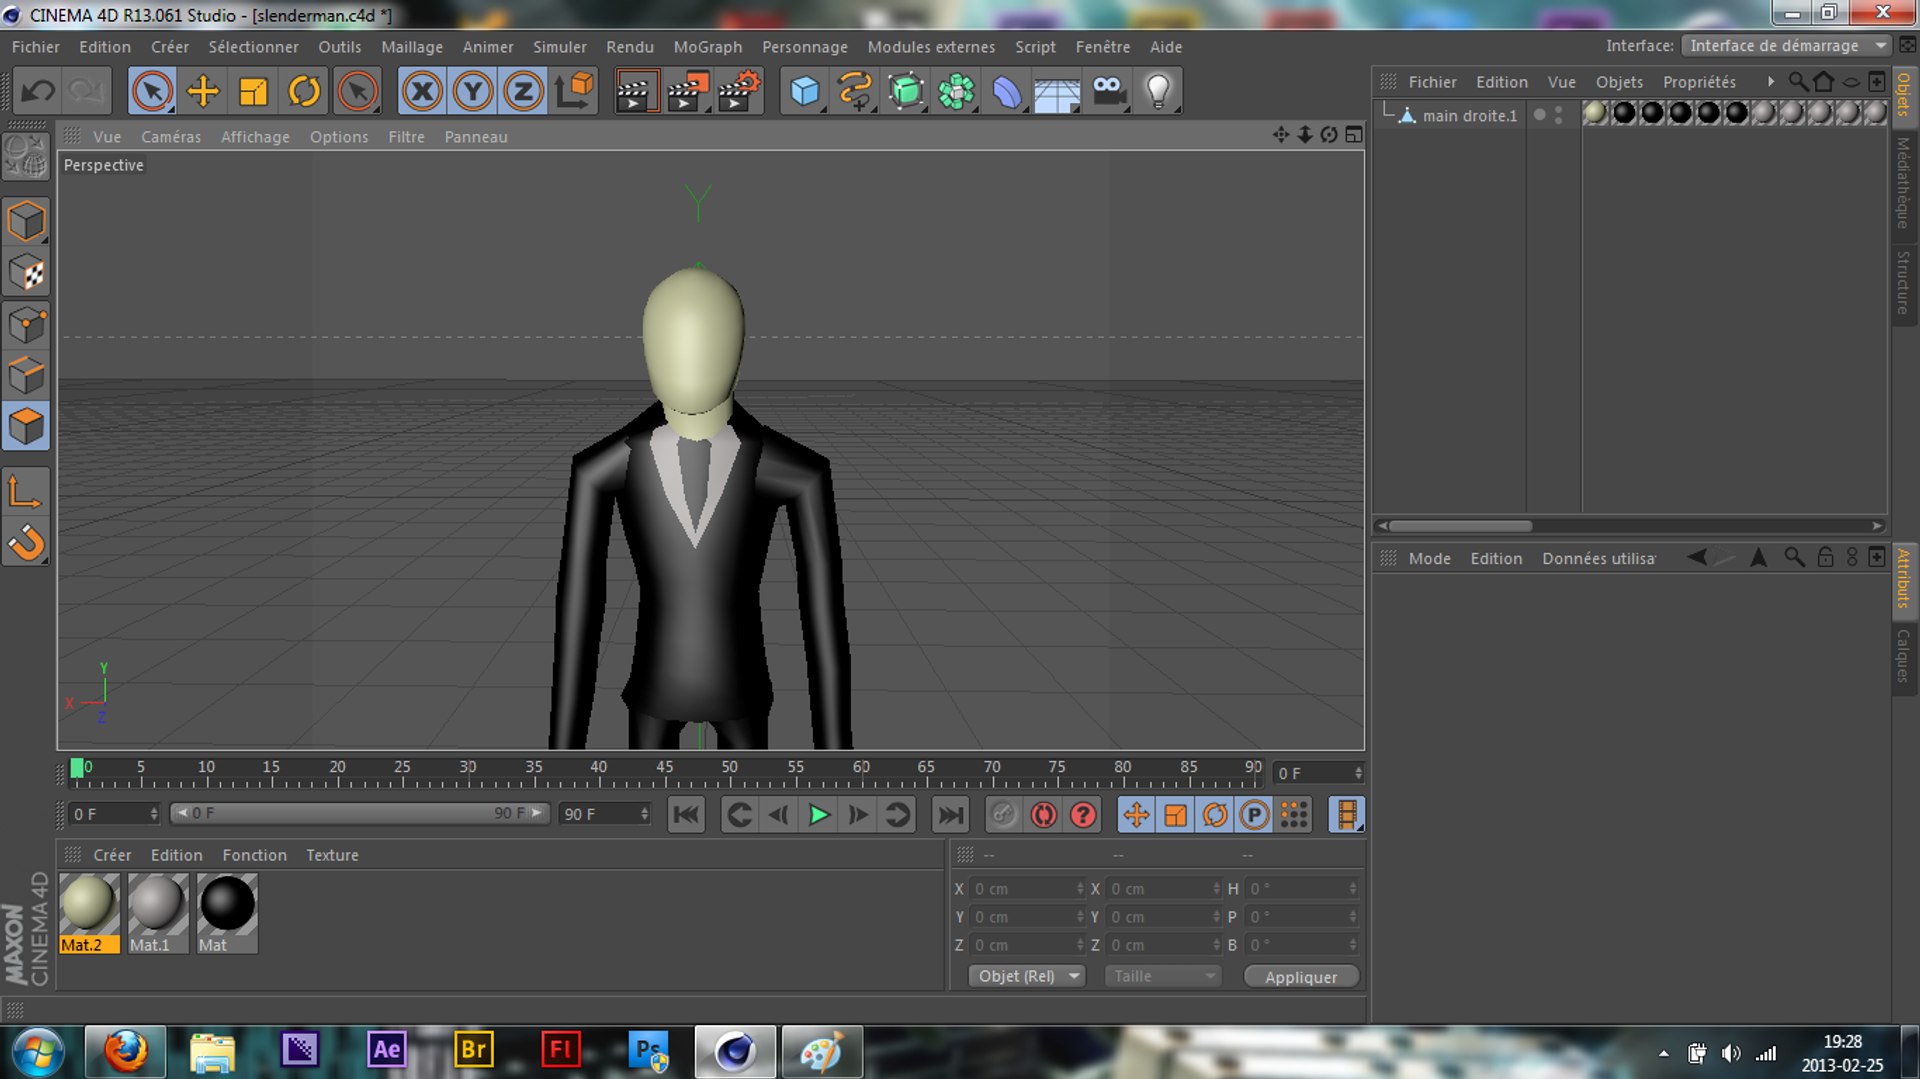Viewport: 1920px width, 1079px height.
Task: Open After Effects from the taskbar
Action: coord(386,1050)
